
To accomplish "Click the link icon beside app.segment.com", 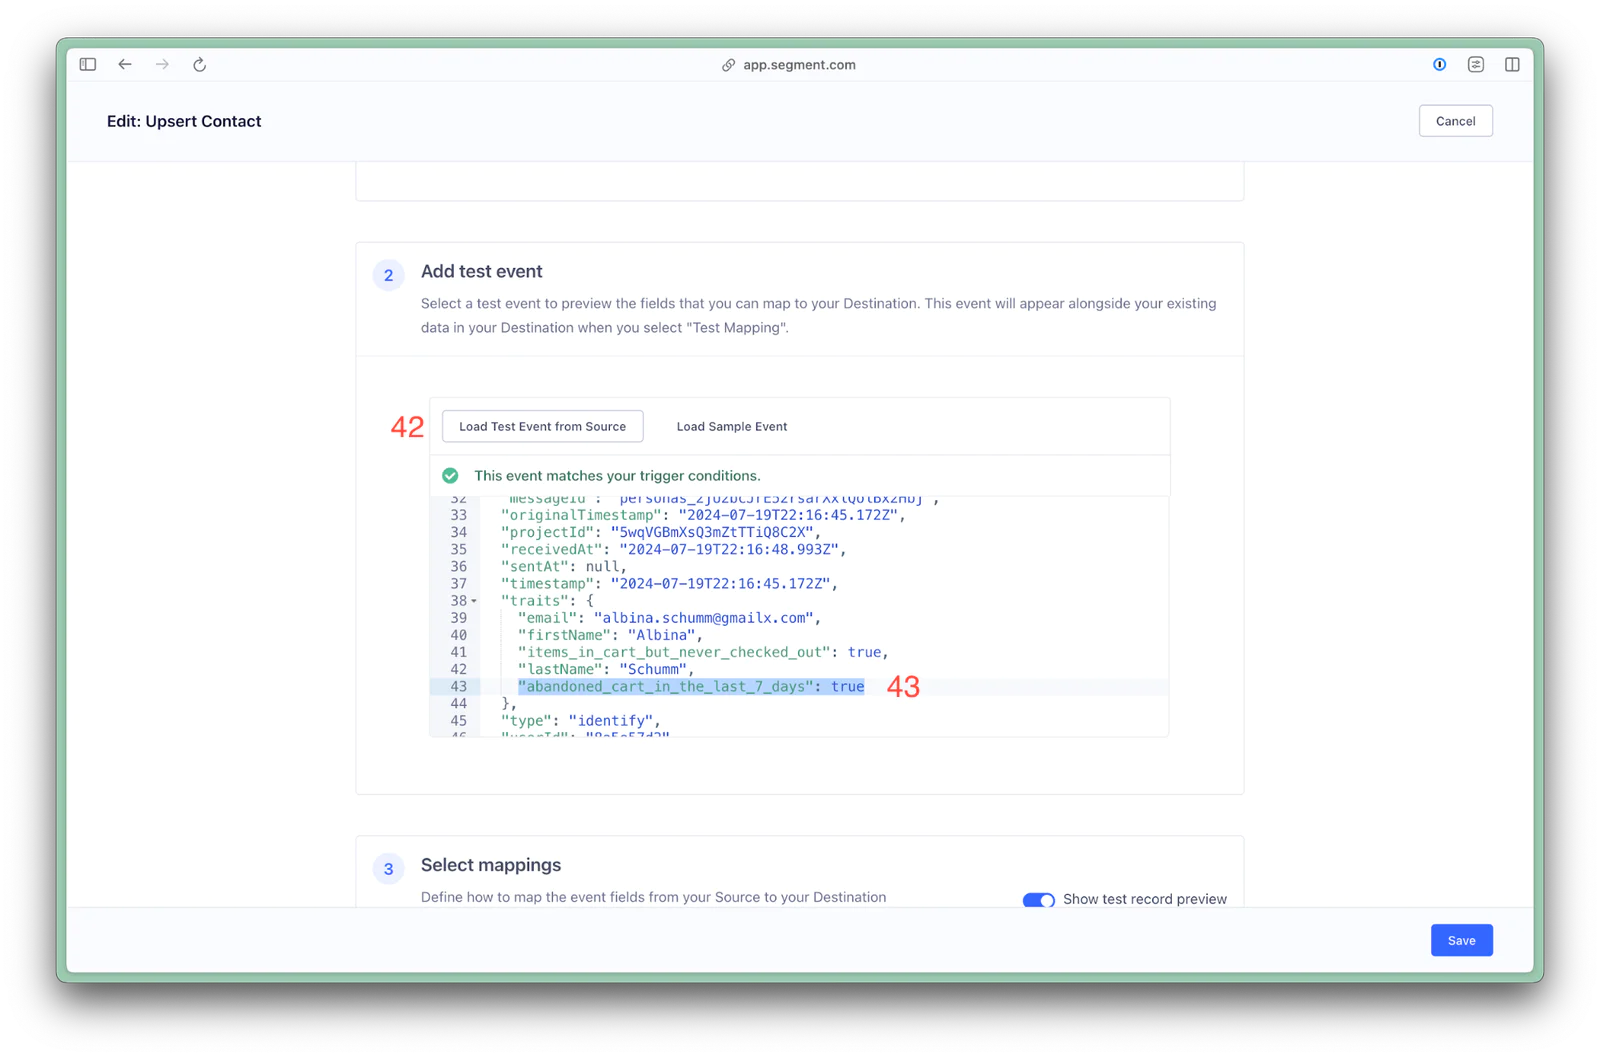I will 728,65.
